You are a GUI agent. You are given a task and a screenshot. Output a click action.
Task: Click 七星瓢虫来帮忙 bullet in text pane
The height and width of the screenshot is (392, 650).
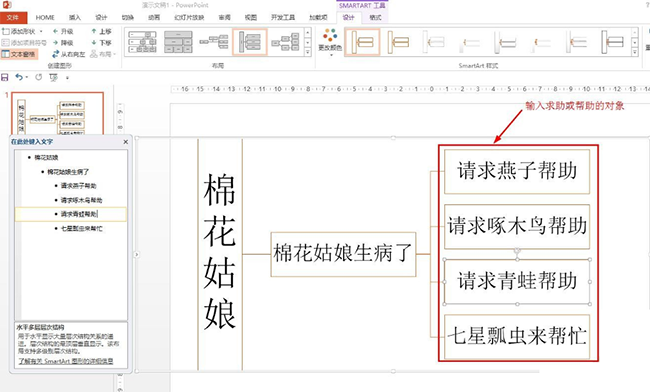(81, 228)
